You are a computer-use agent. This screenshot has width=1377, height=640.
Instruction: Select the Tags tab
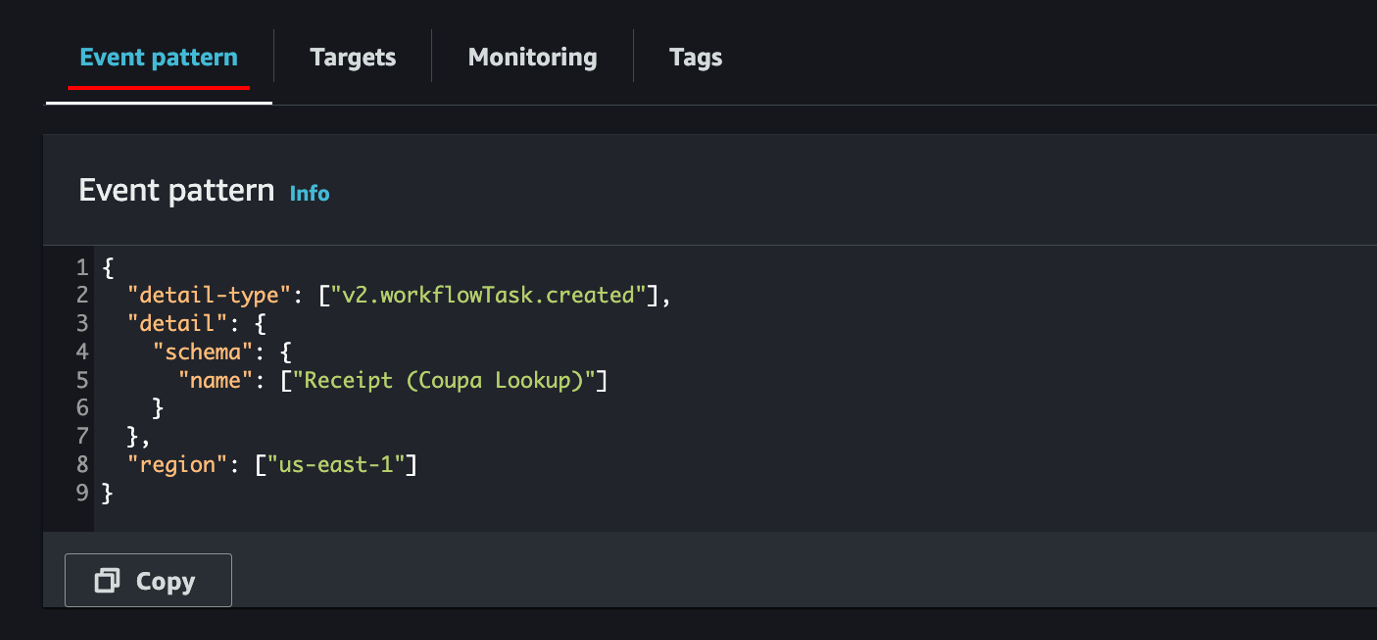[x=695, y=58]
